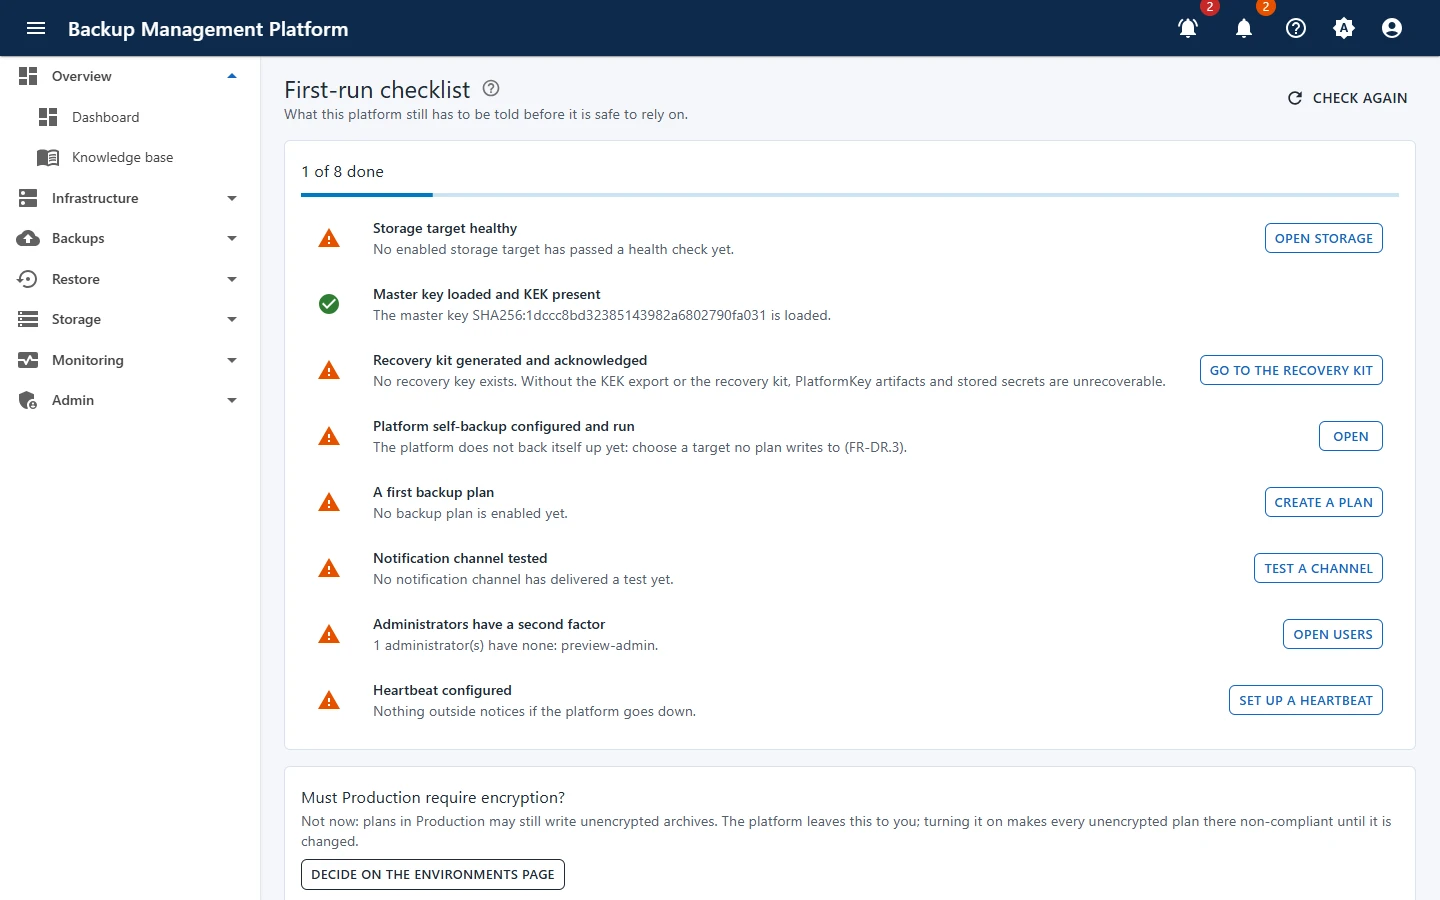1440x900 pixels.
Task: Select the Monitoring menu label
Action: (88, 360)
